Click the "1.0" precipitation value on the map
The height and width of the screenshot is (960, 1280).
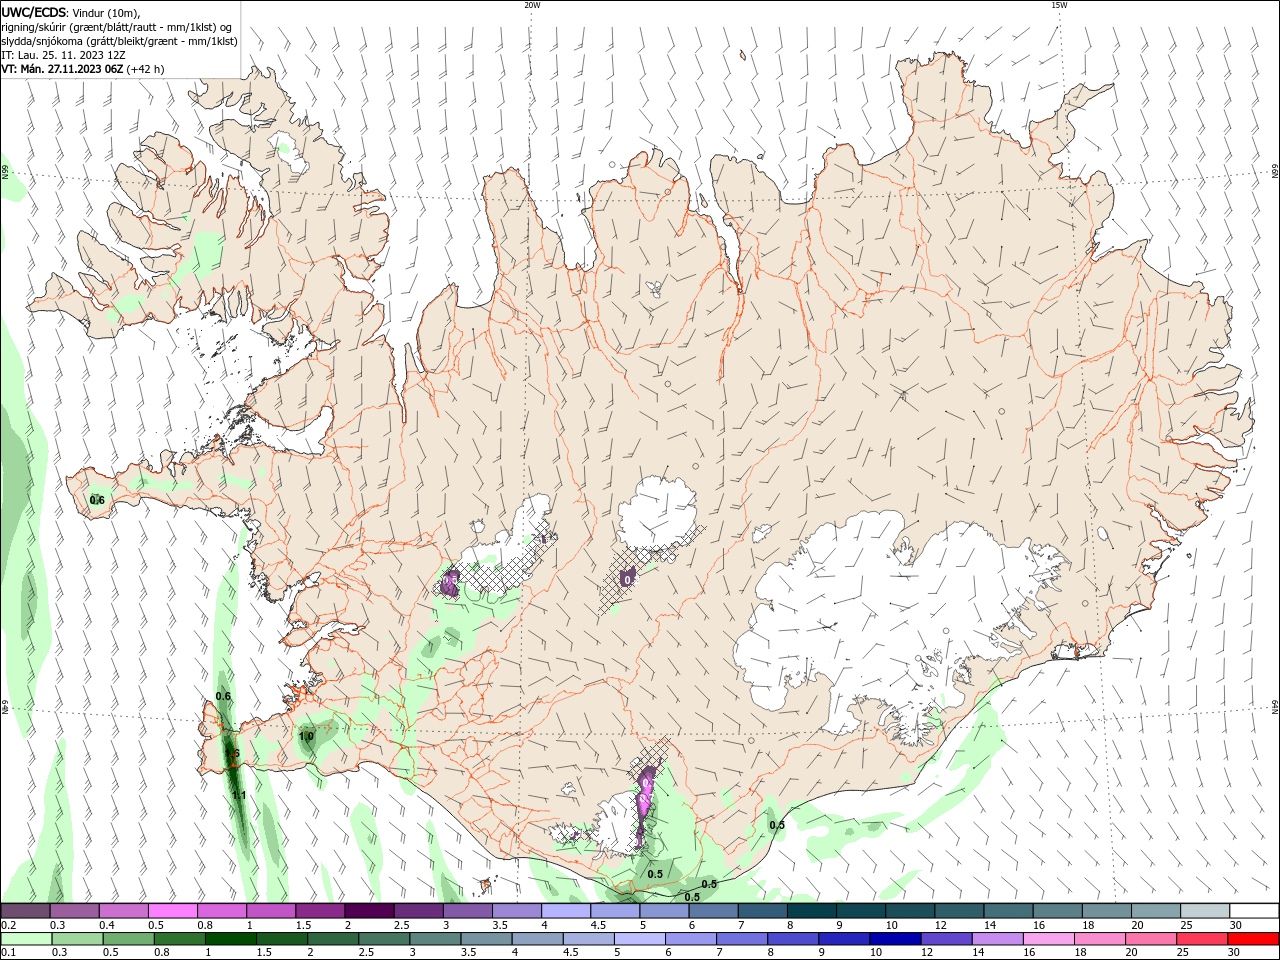tap(307, 736)
